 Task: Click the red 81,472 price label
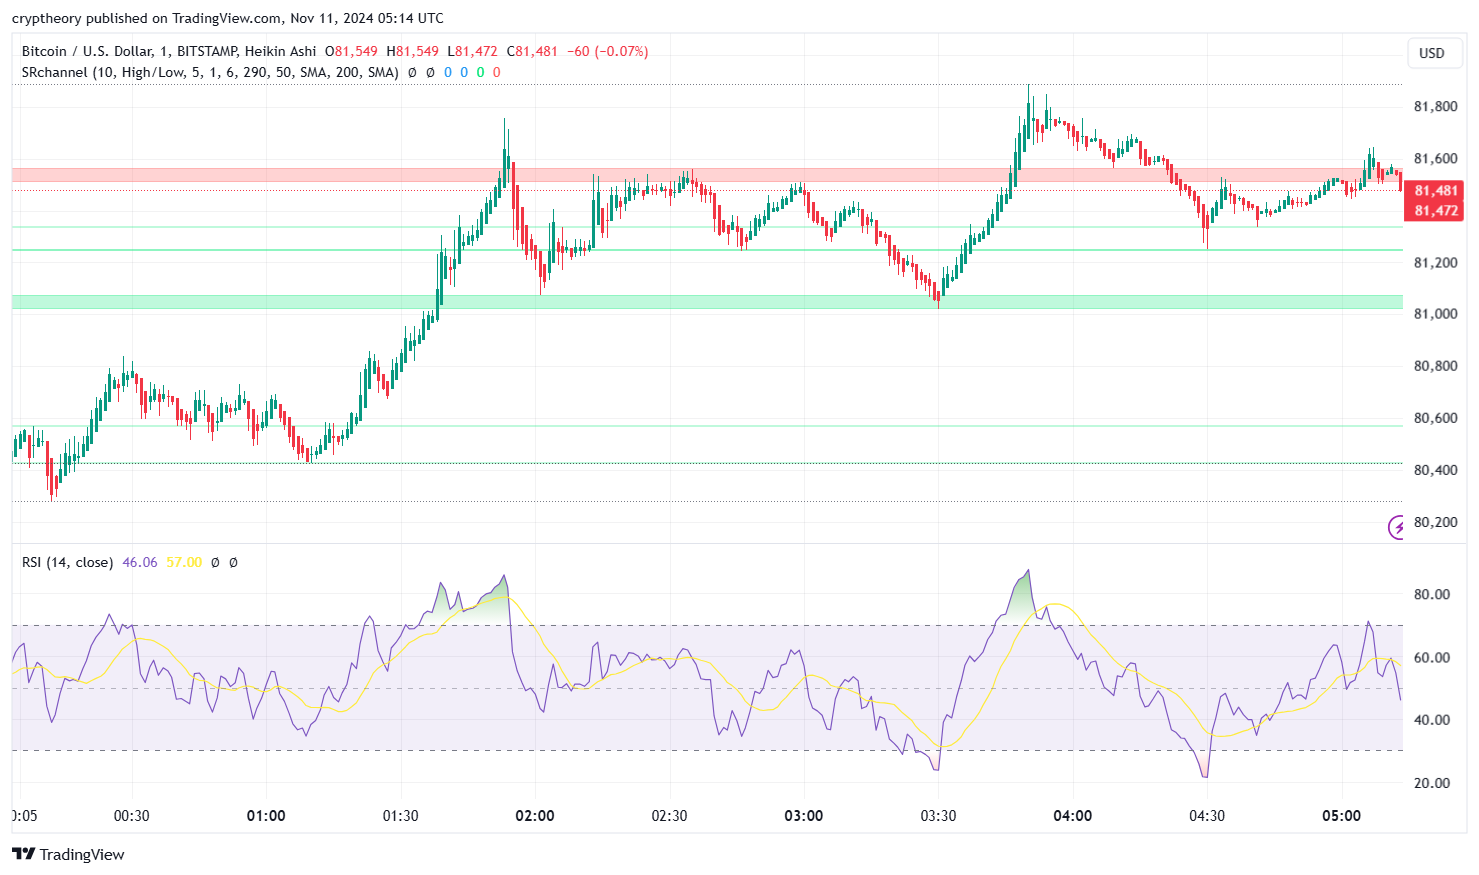pyautogui.click(x=1435, y=210)
